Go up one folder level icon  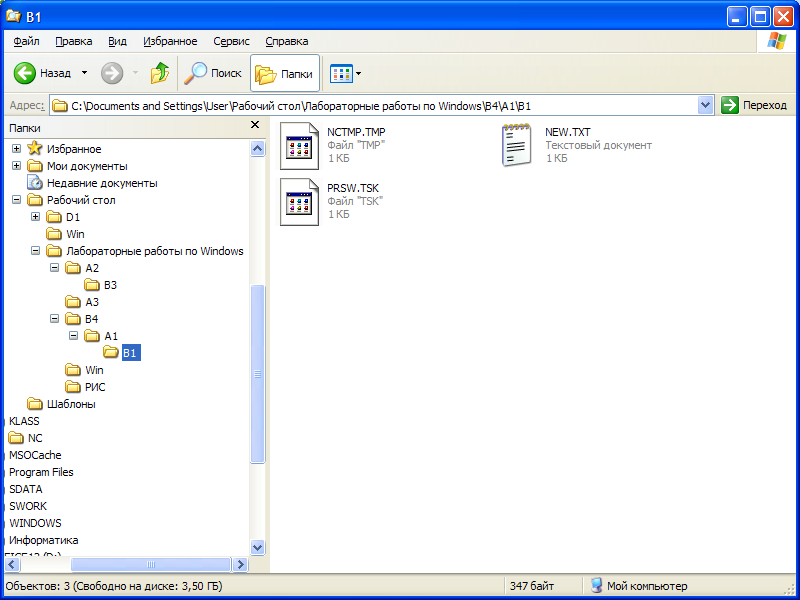pos(160,73)
